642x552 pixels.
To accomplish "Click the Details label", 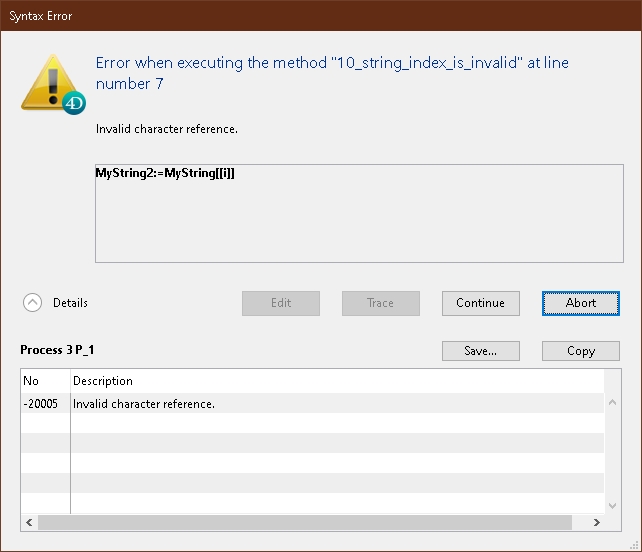I will tap(70, 303).
